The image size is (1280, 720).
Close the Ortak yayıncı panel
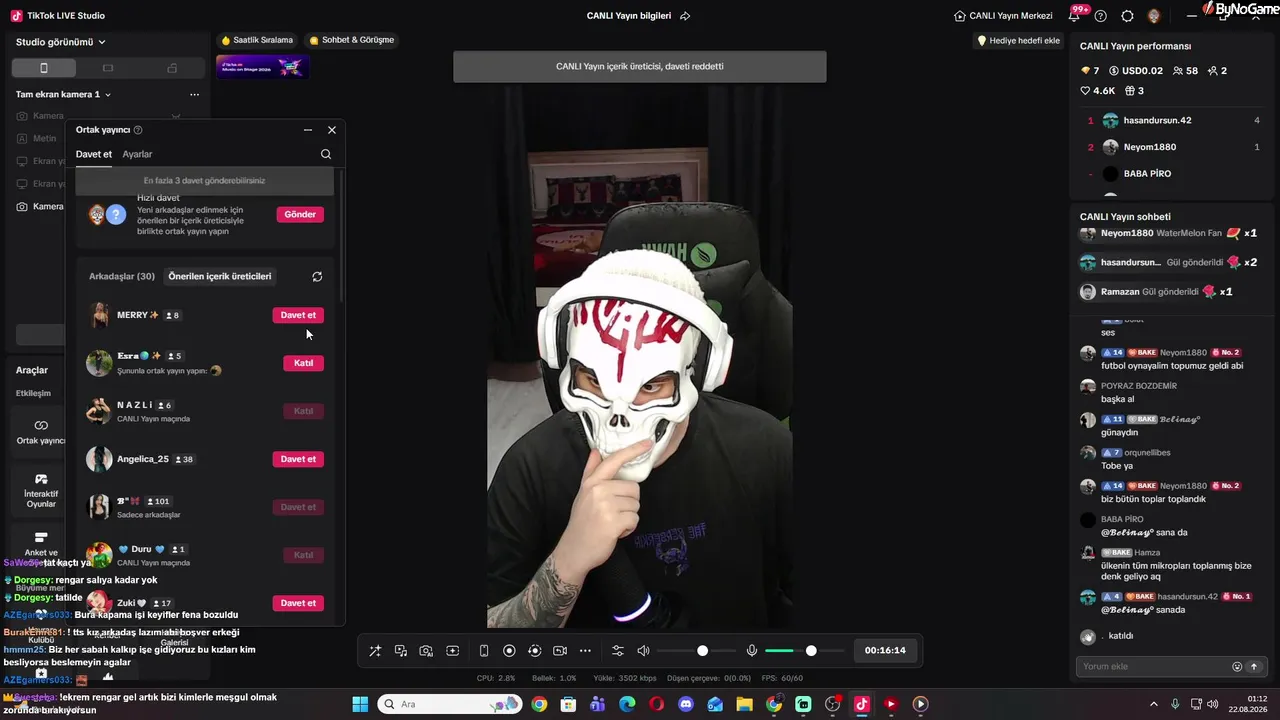332,130
